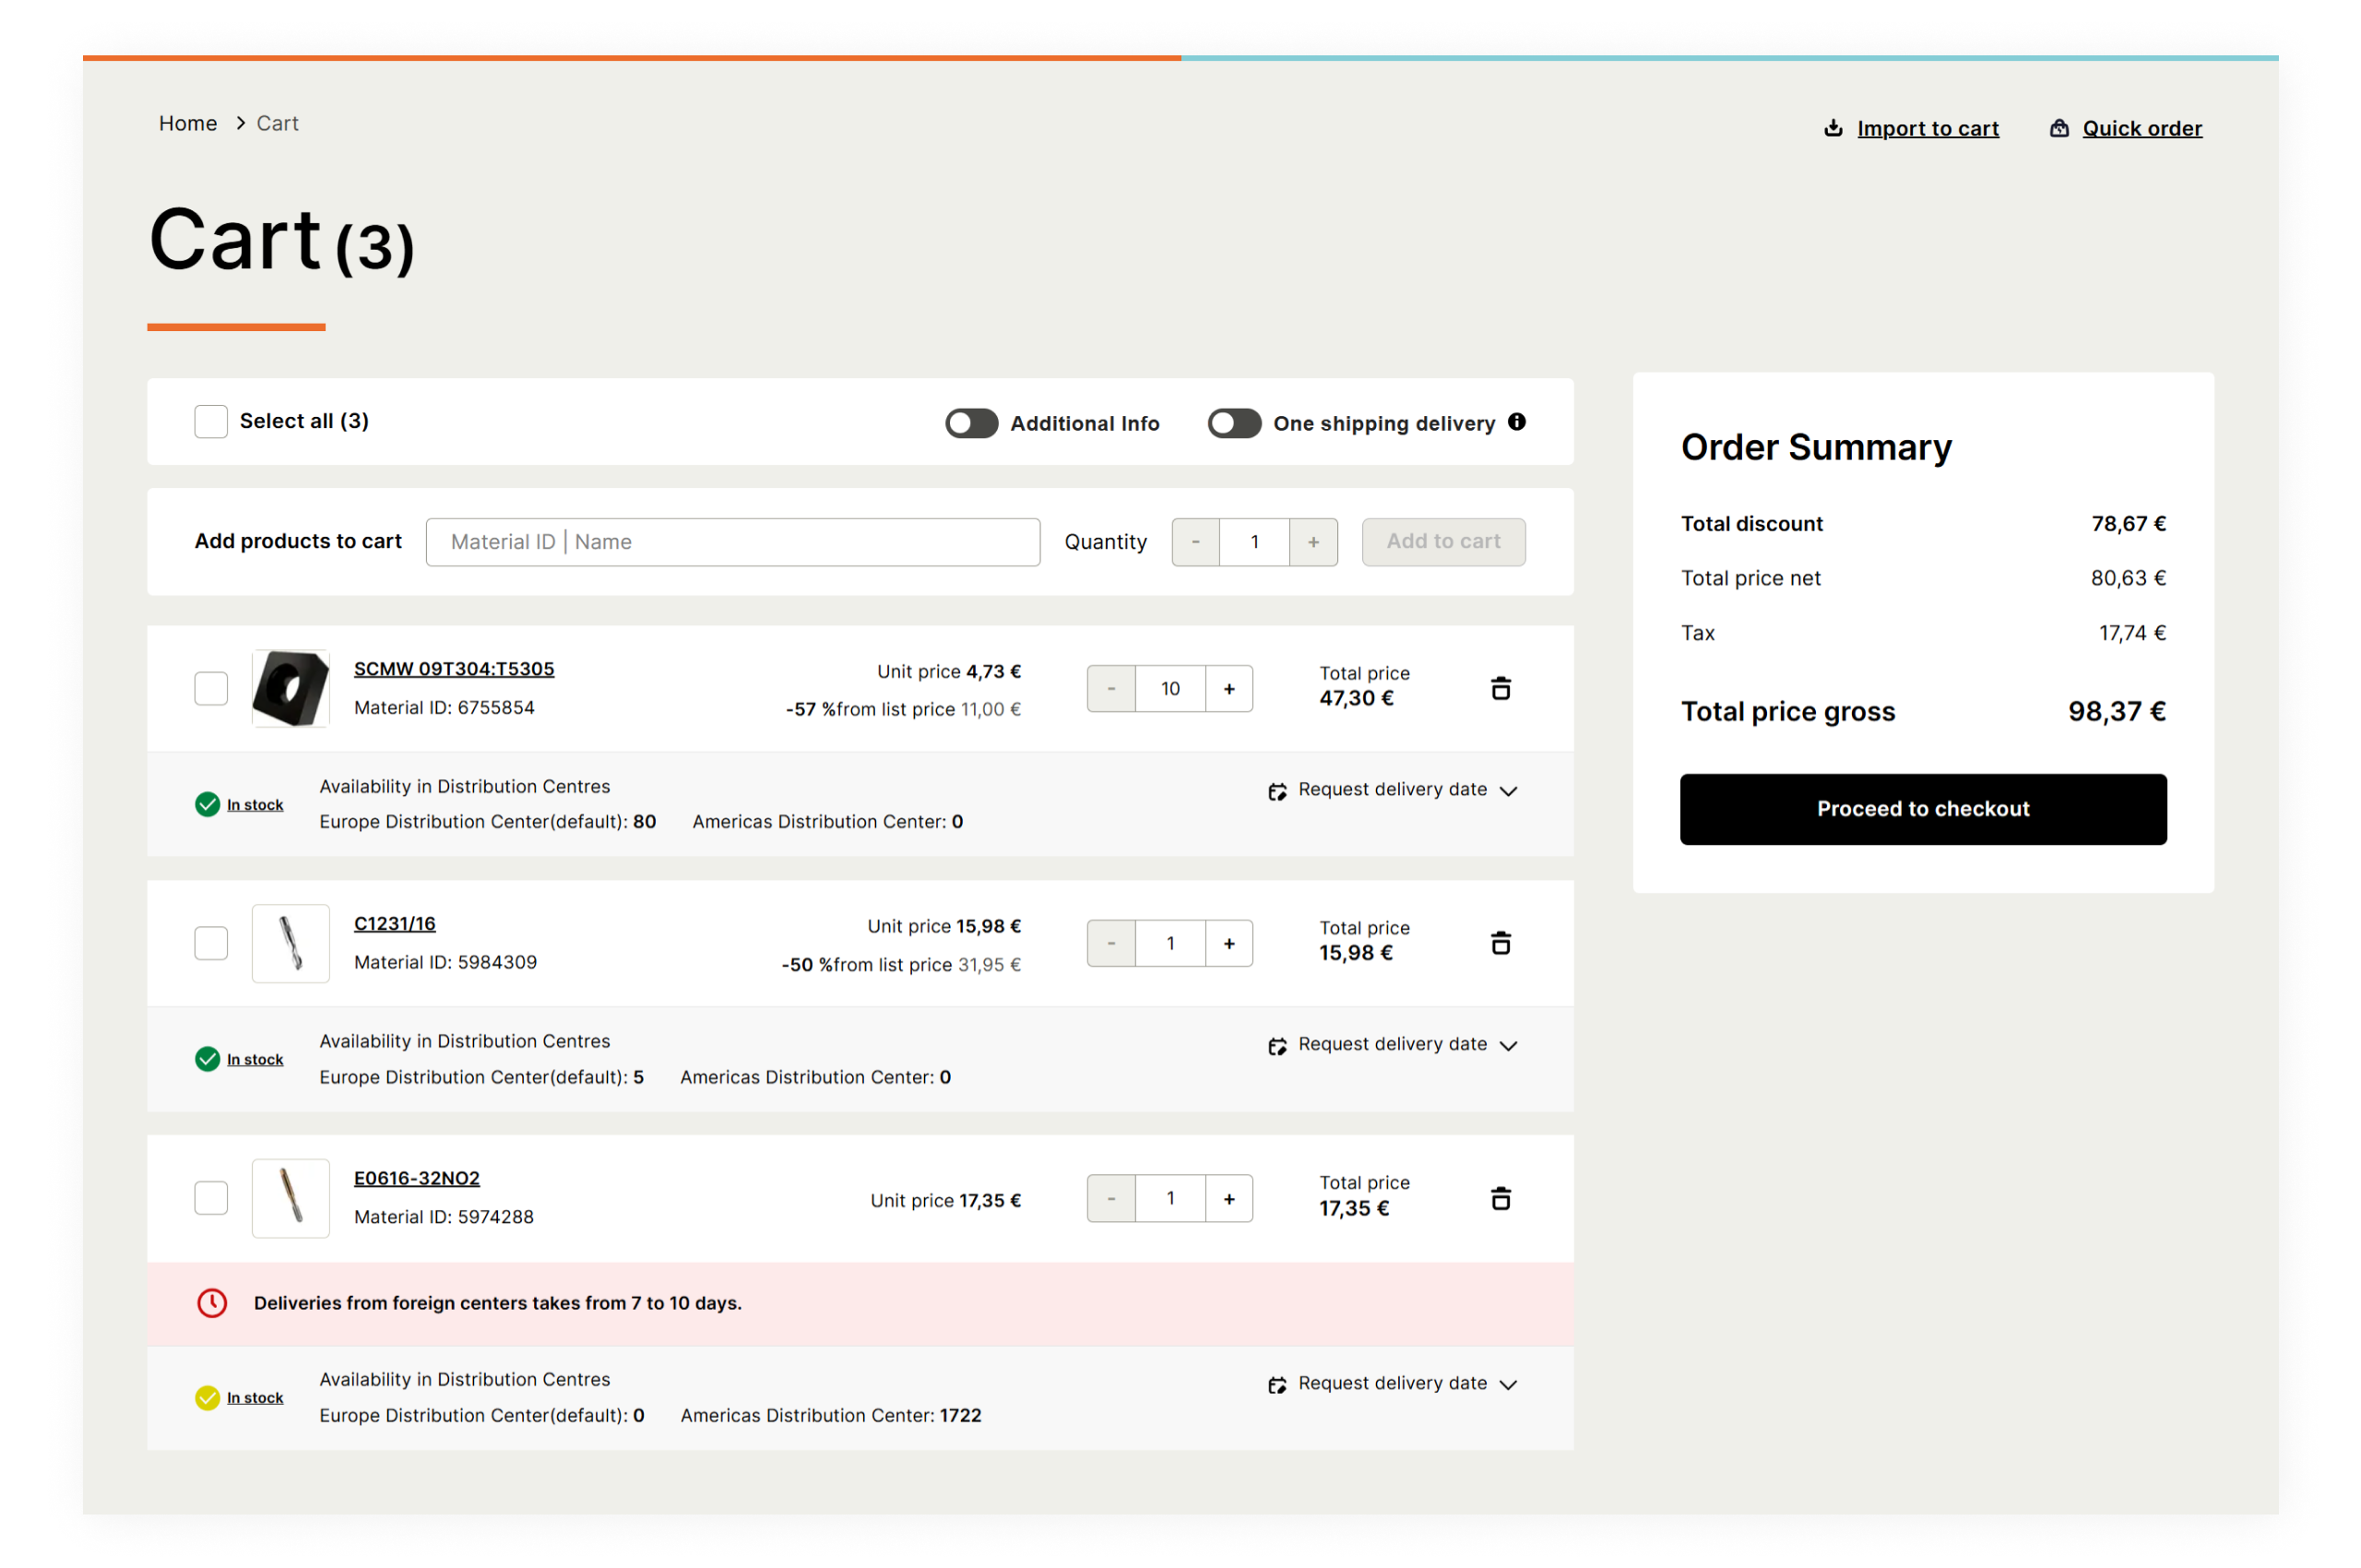Expand Request delivery date for SCMW item
The height and width of the screenshot is (1568, 2361).
click(x=1508, y=791)
